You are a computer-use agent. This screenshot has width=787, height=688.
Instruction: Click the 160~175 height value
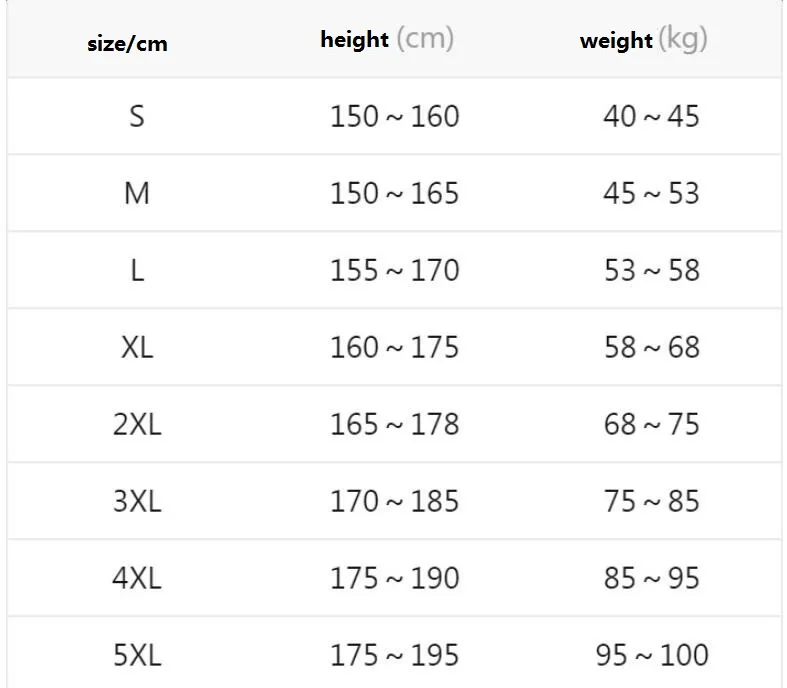(x=394, y=347)
